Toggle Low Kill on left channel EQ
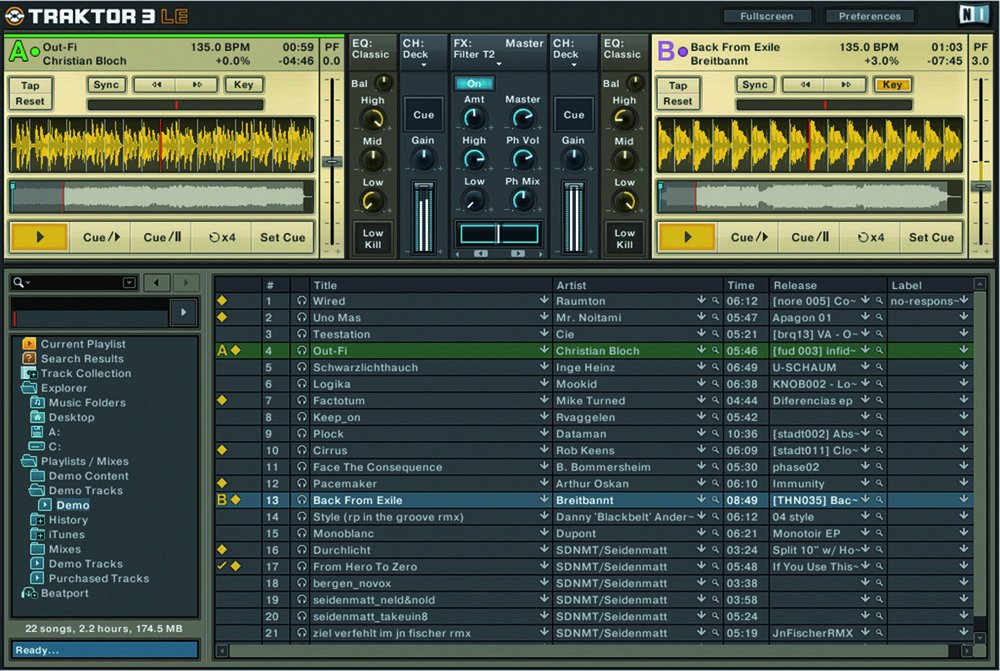Viewport: 1000px width, 671px height. tap(372, 238)
